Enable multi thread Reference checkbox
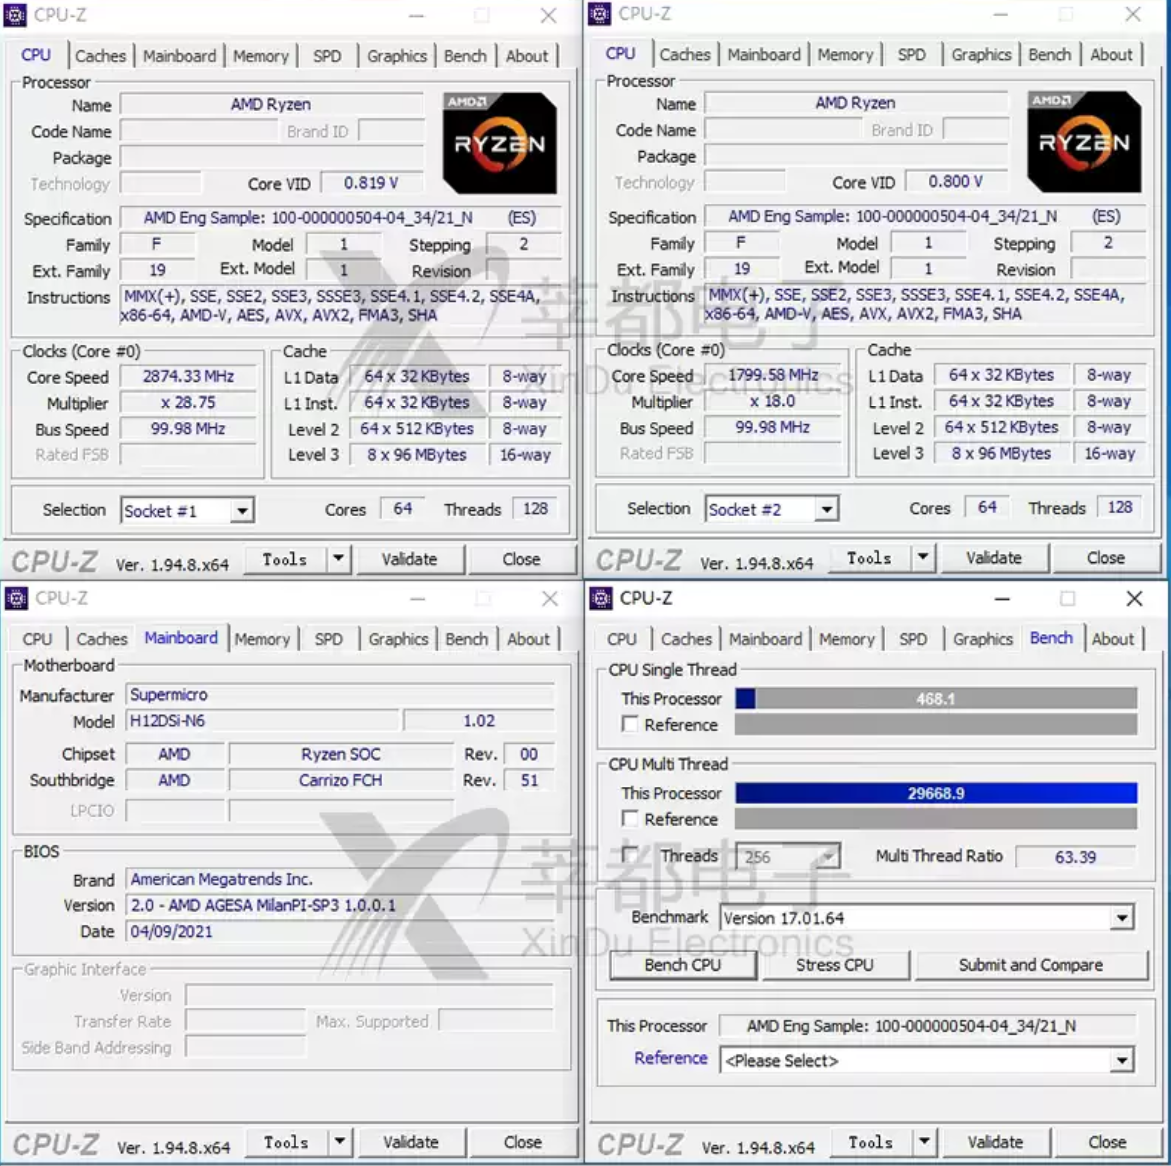 [630, 819]
